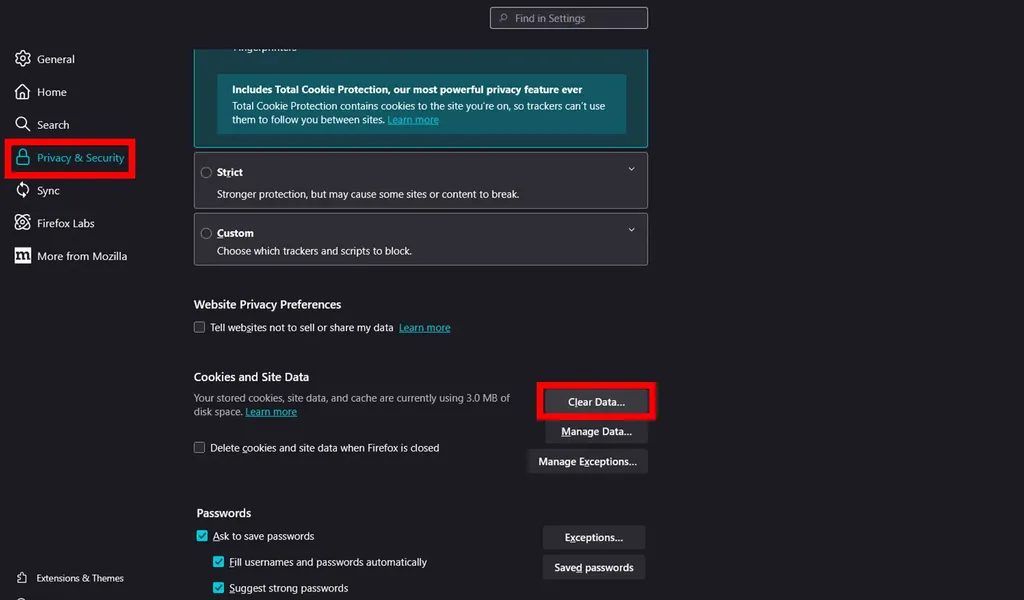Click the Sync arrows icon

[23, 190]
